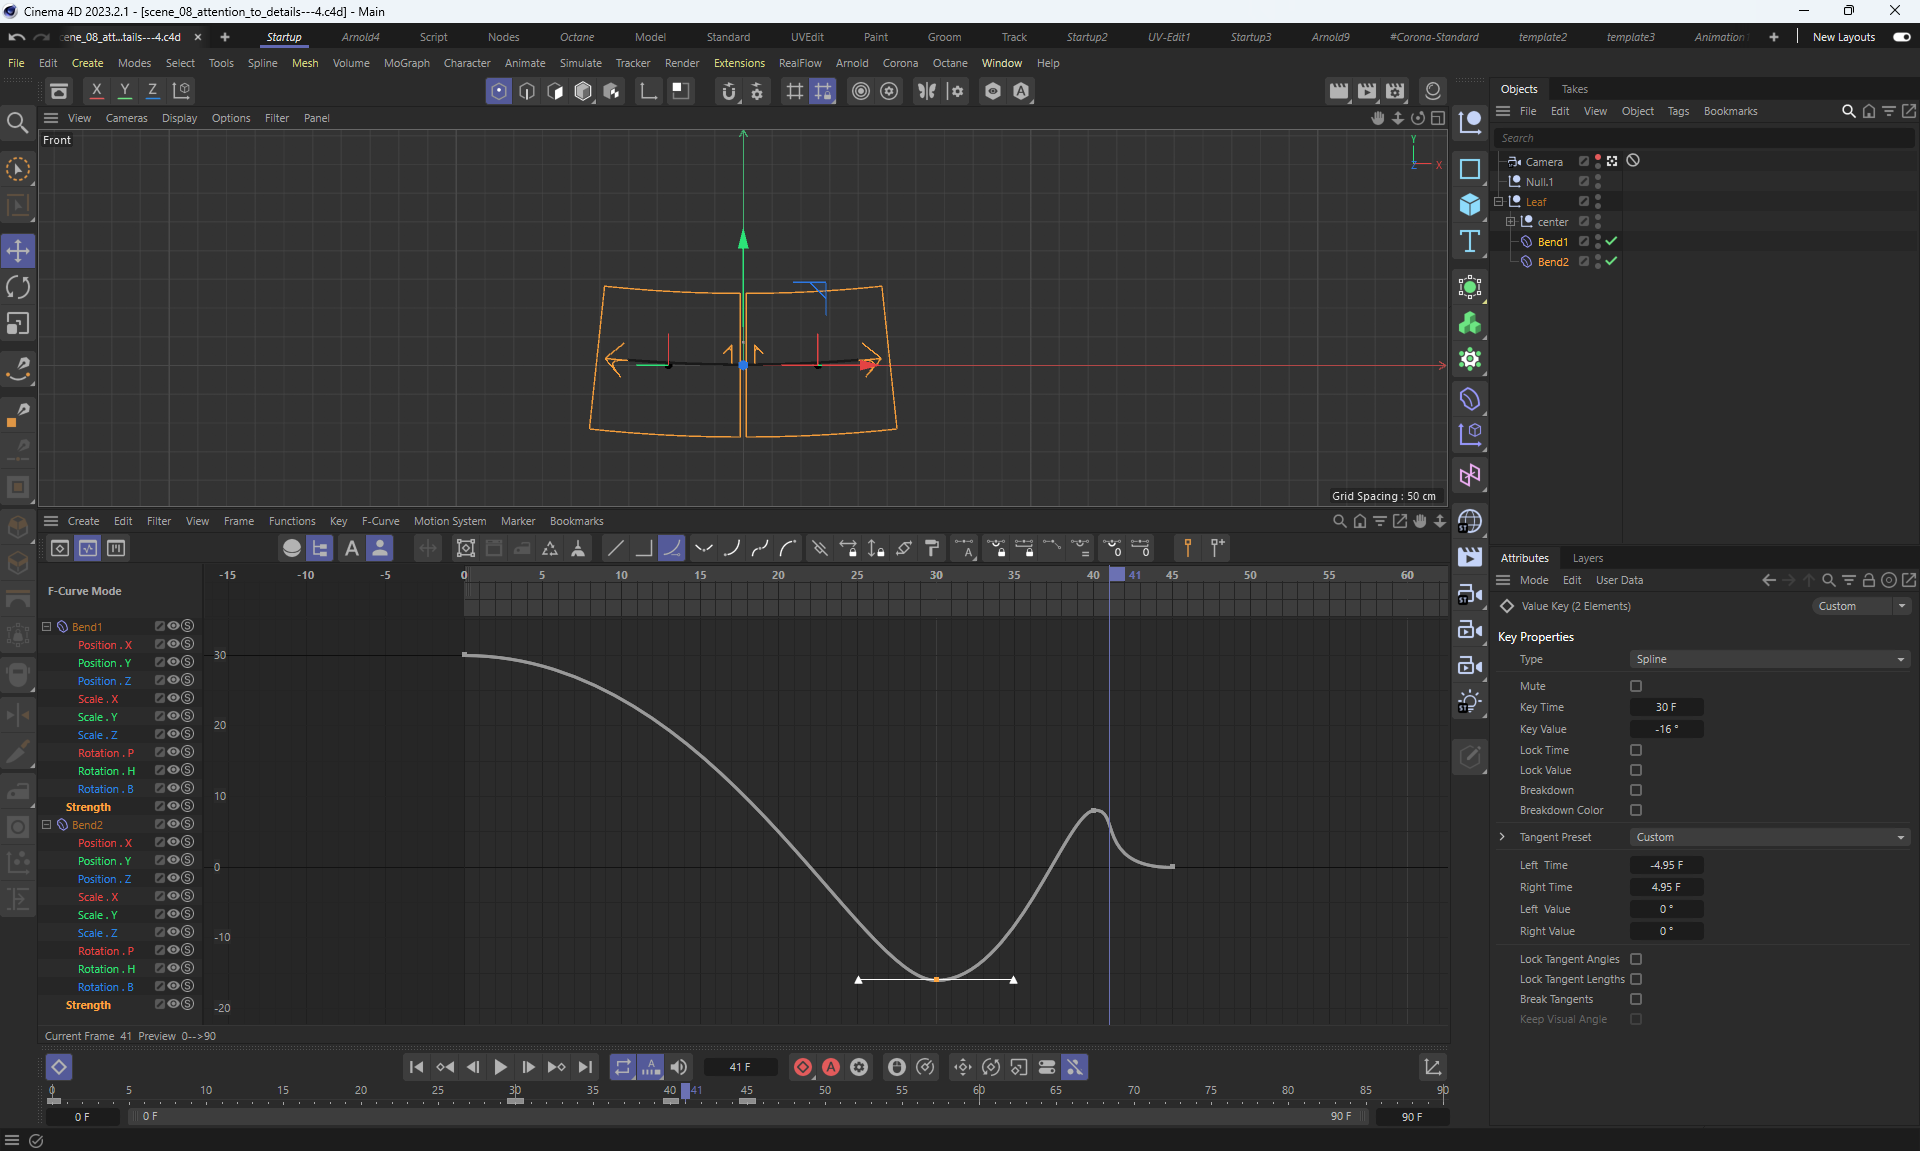The width and height of the screenshot is (1920, 1151).
Task: Click the Key Value input field
Action: pyautogui.click(x=1665, y=729)
